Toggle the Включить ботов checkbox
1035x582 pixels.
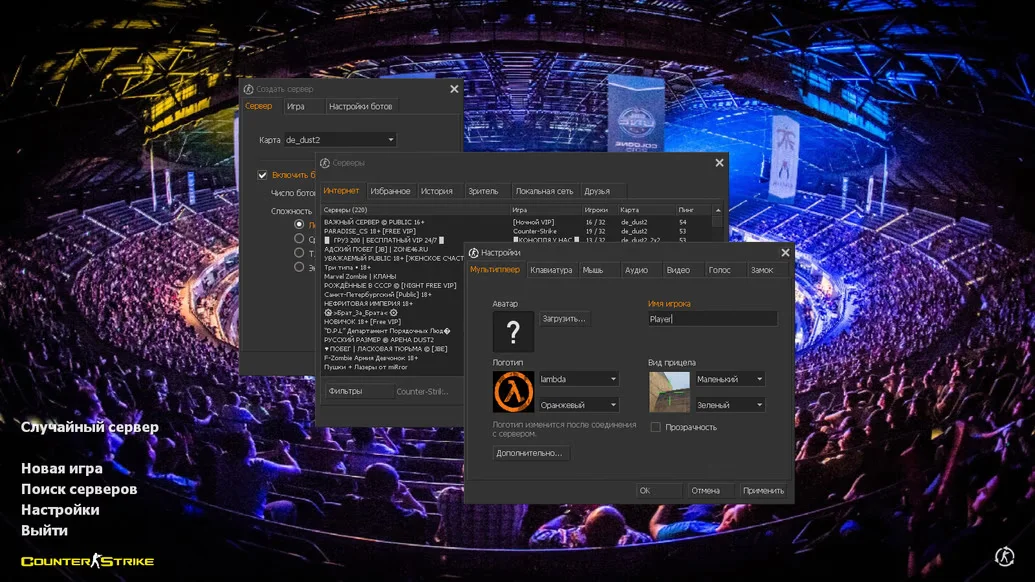pos(262,175)
